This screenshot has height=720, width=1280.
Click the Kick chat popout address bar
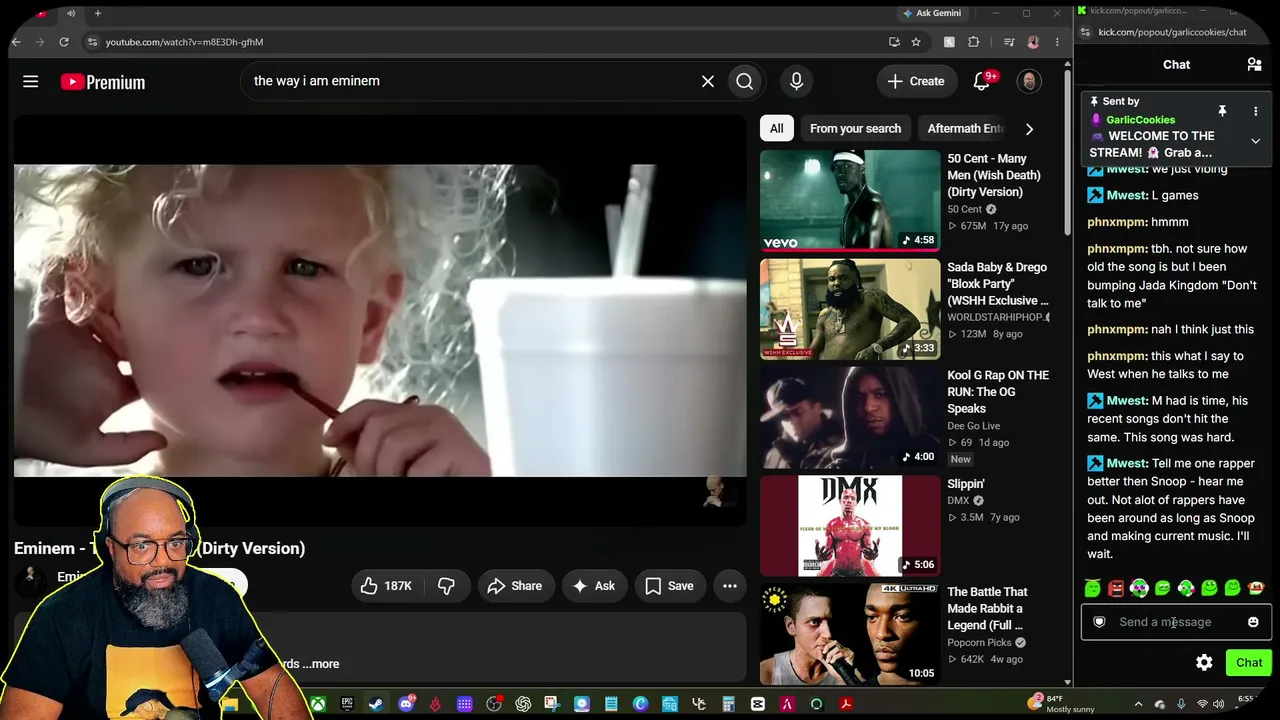click(1173, 32)
